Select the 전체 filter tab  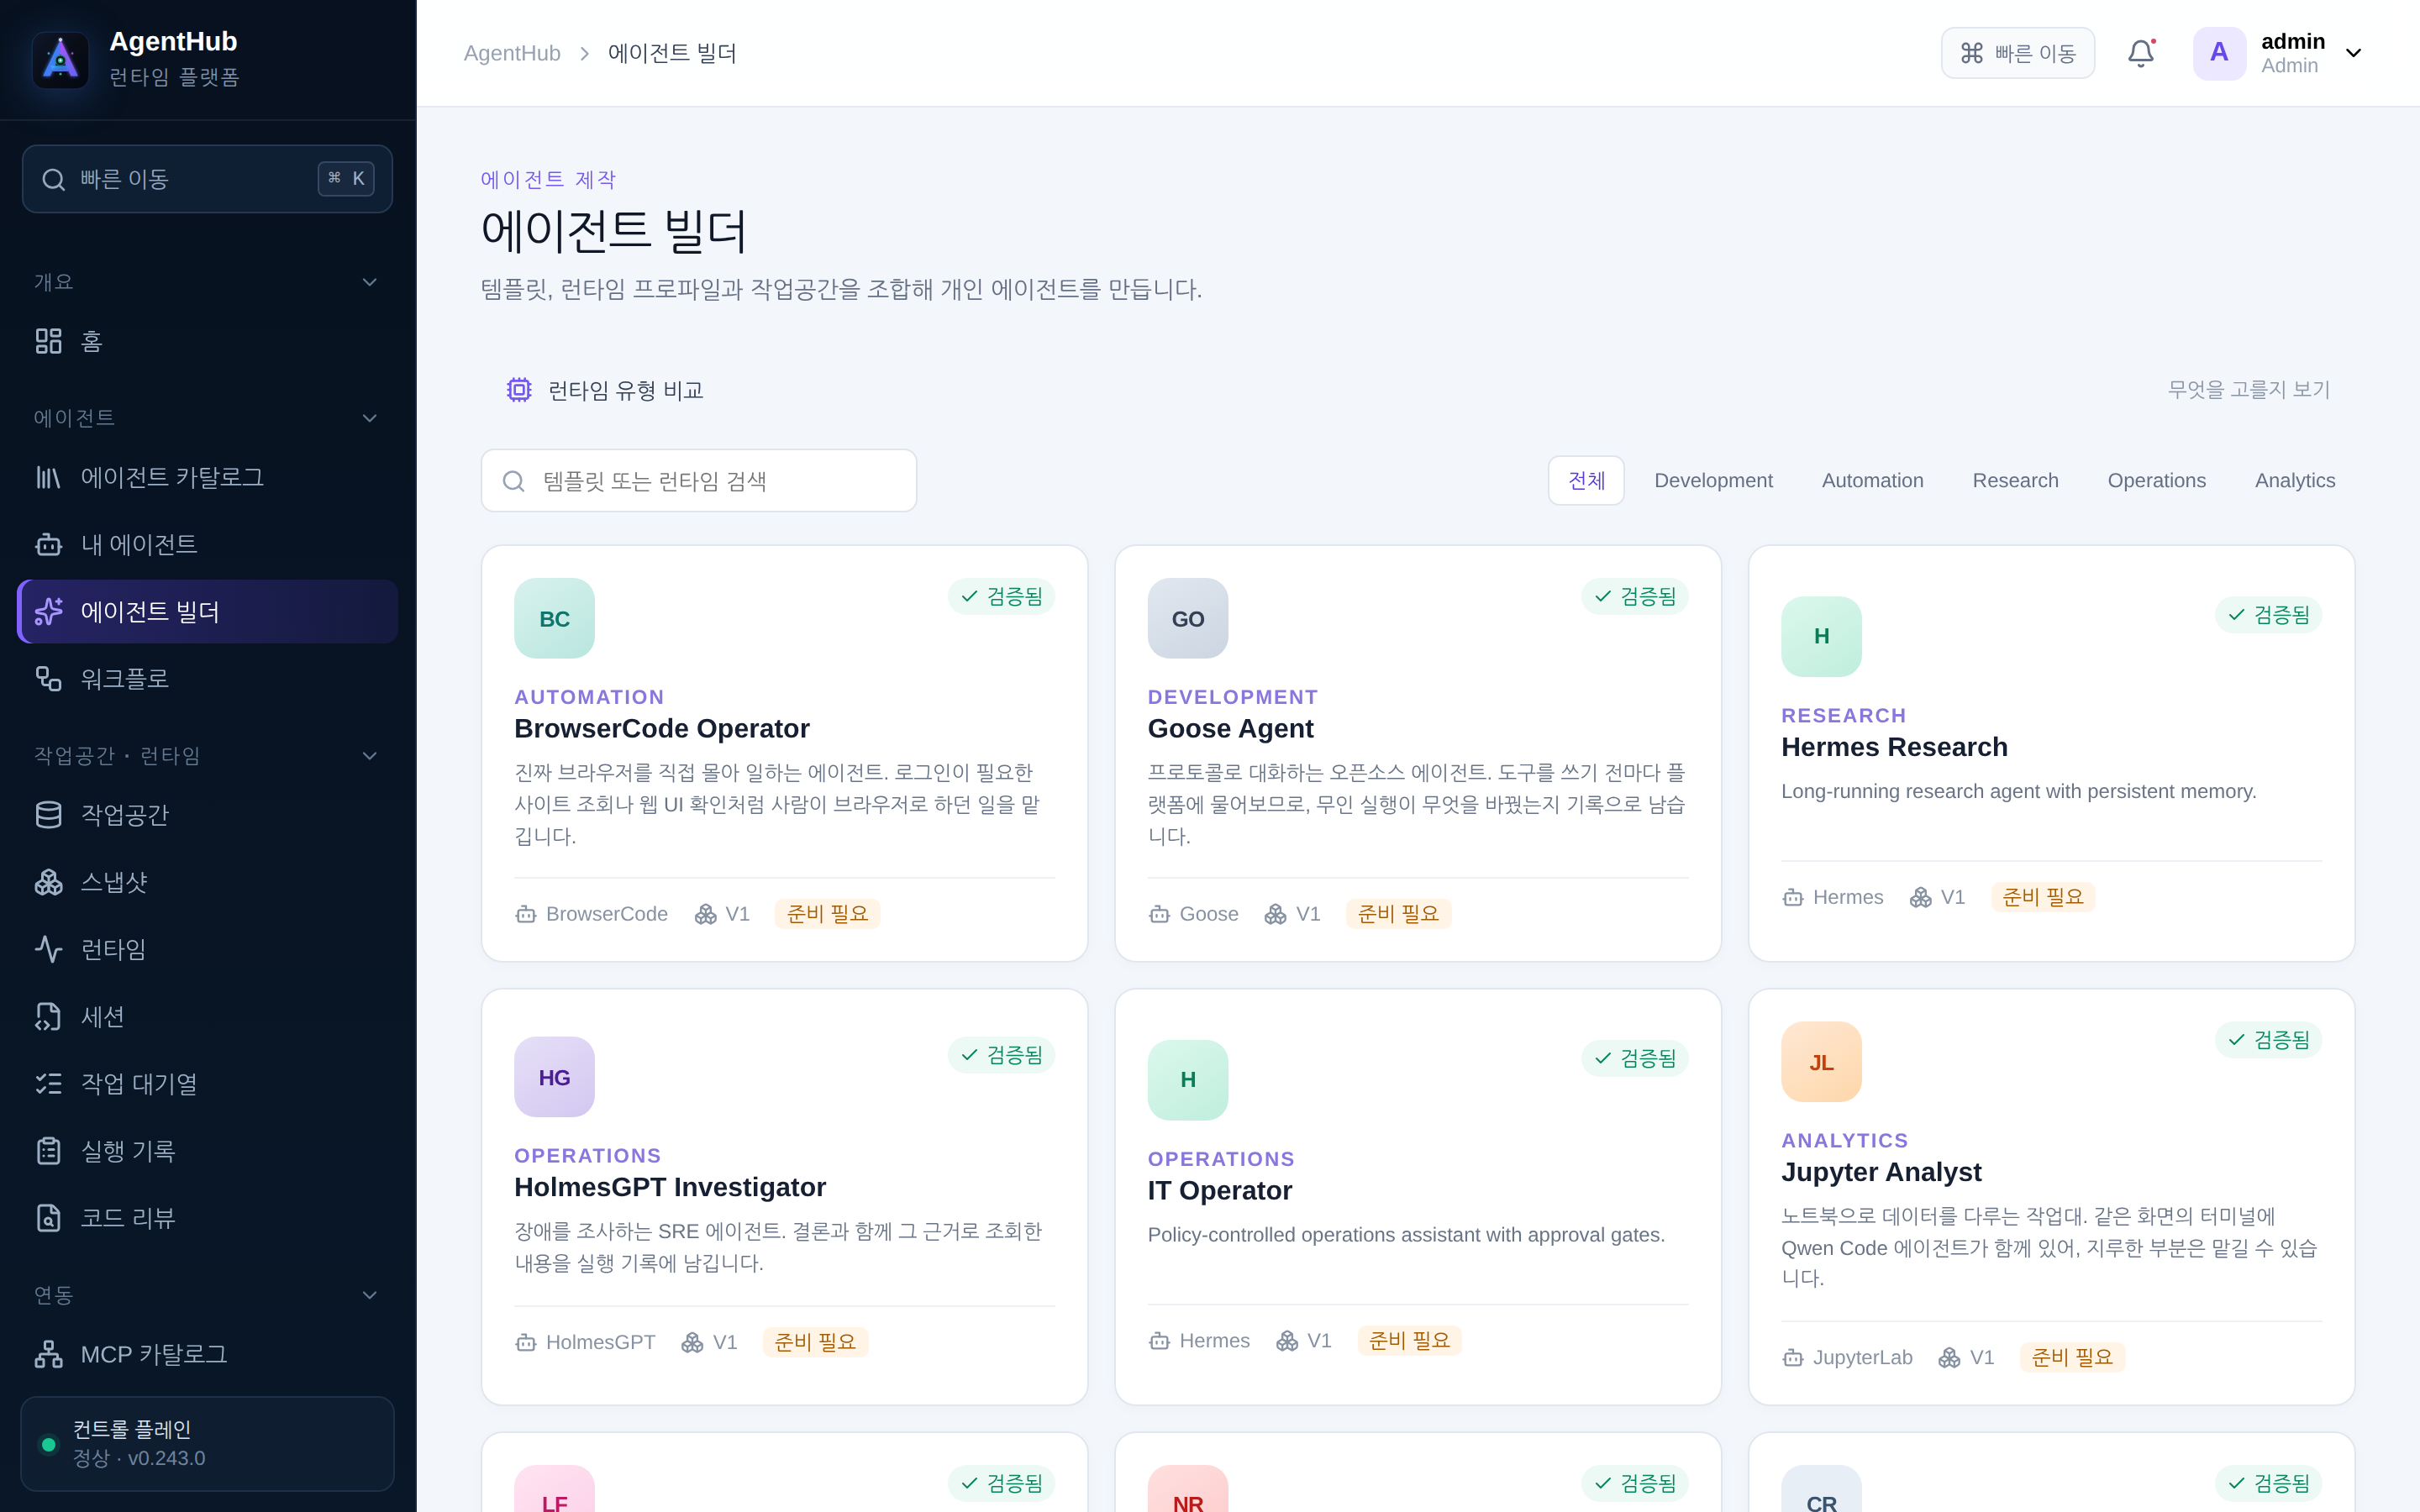1586,480
